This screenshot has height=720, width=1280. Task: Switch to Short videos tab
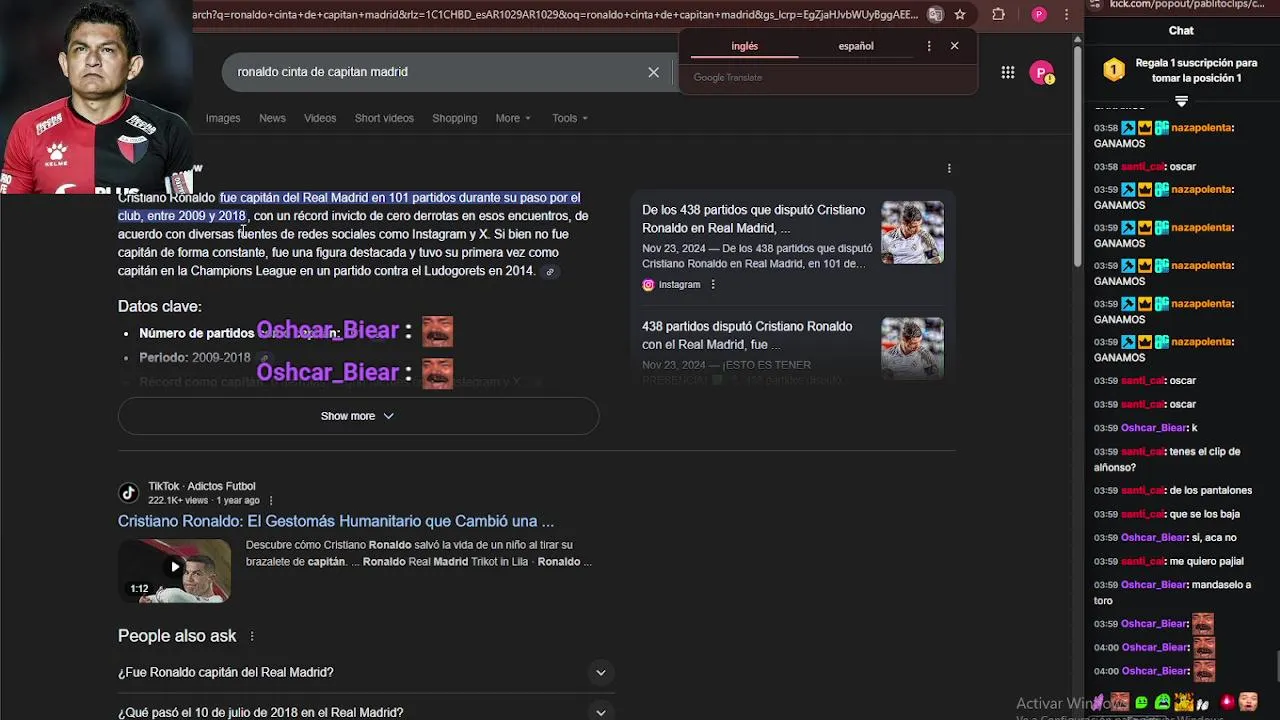point(384,118)
